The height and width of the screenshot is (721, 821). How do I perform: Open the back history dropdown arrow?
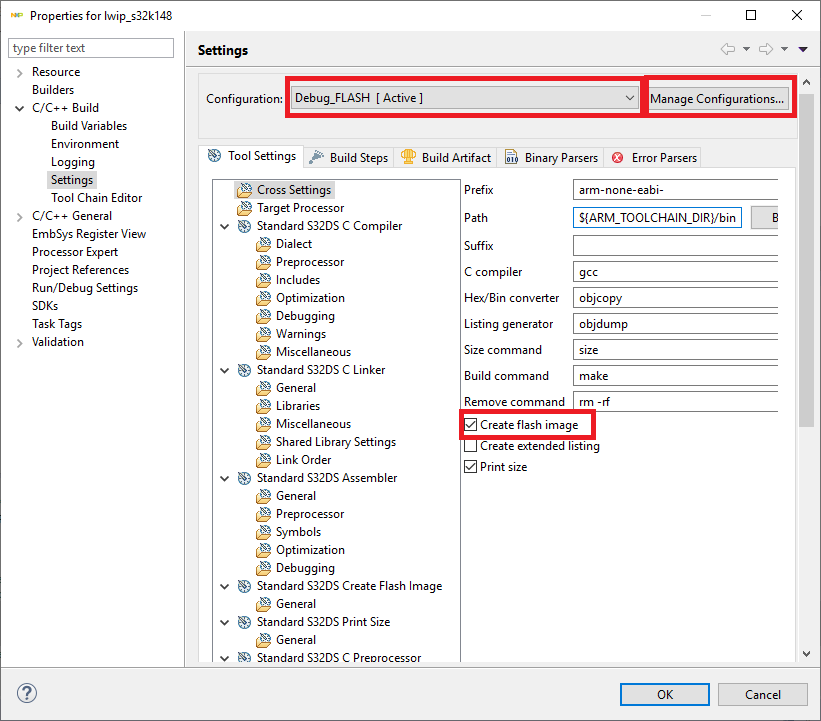point(746,49)
